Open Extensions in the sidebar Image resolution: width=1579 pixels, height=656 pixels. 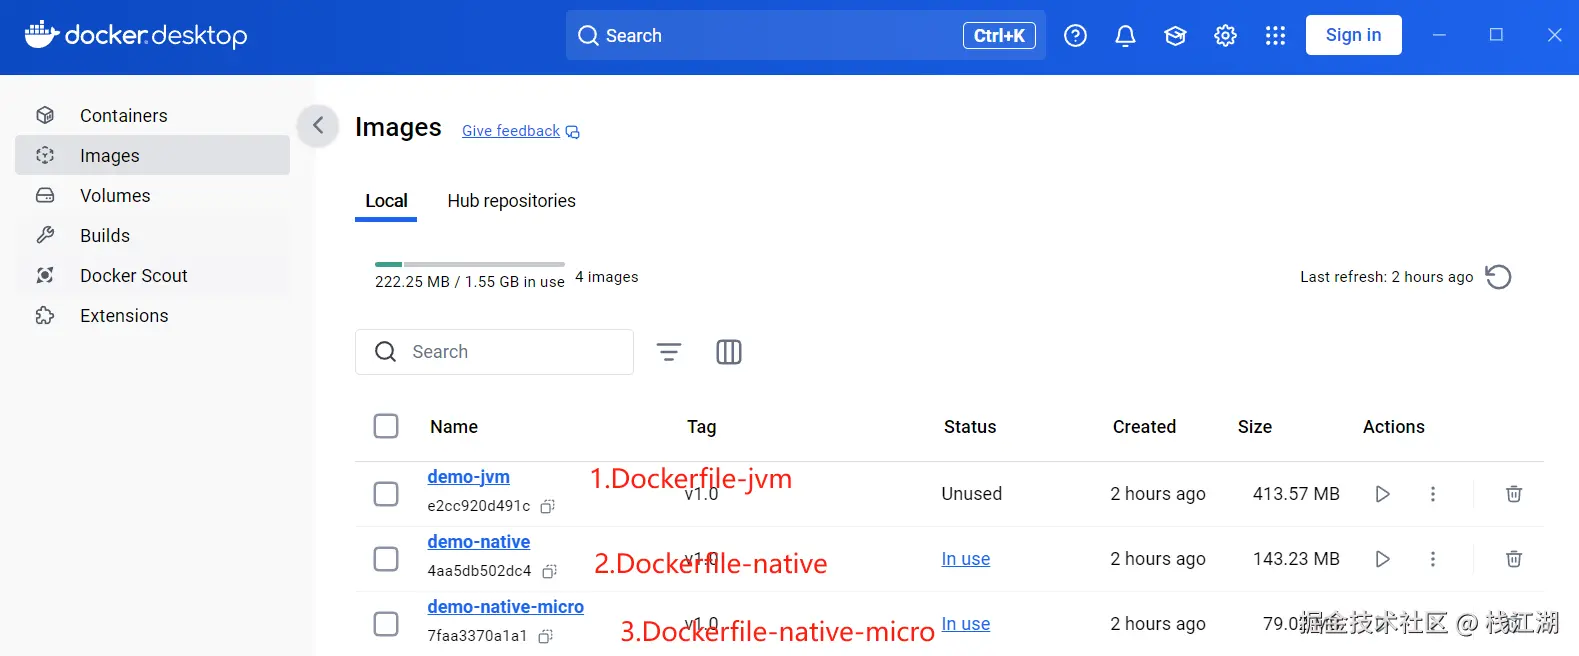click(152, 315)
